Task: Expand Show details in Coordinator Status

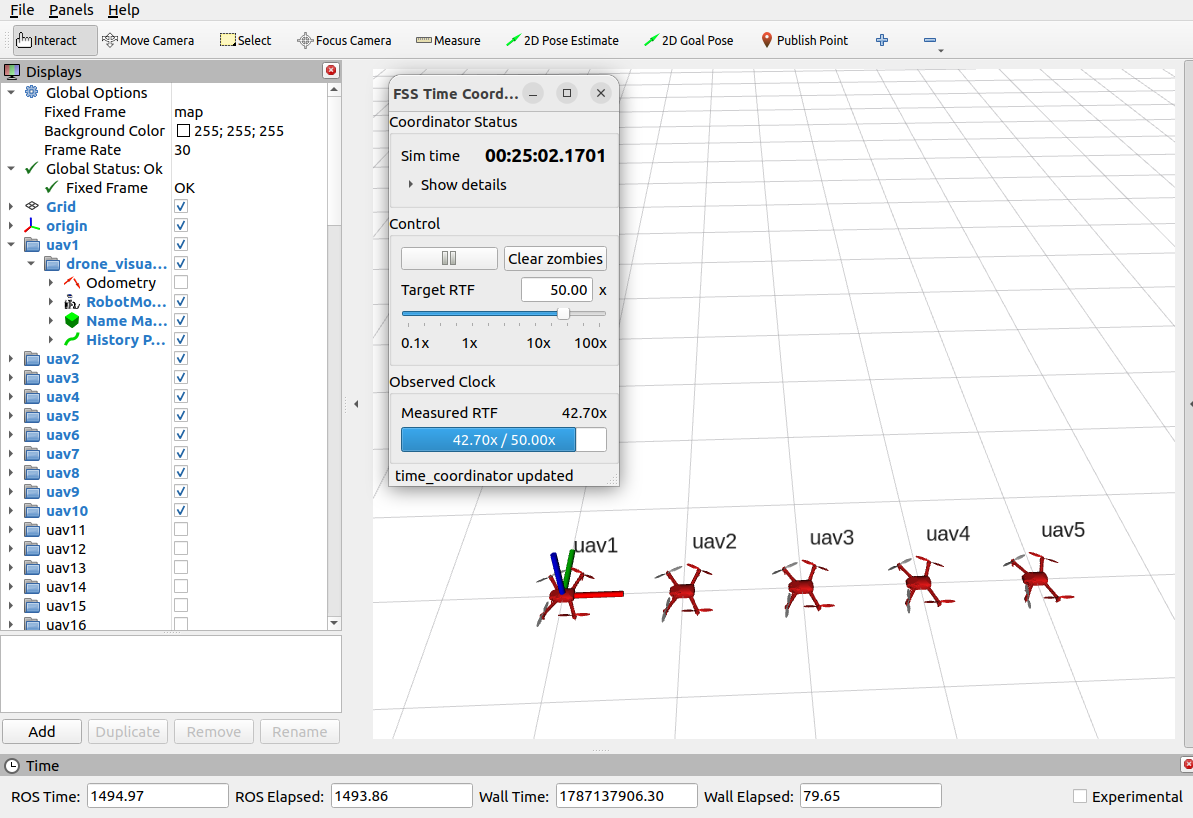Action: [x=457, y=185]
